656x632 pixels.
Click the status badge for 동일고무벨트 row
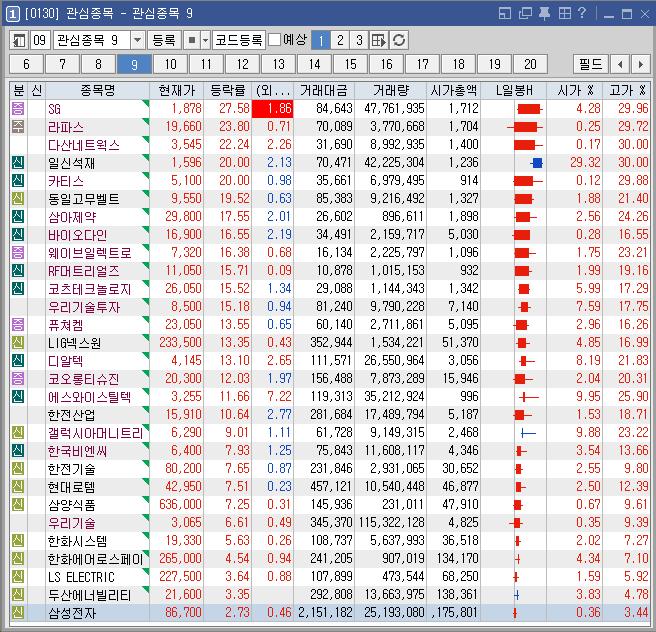click(x=18, y=199)
